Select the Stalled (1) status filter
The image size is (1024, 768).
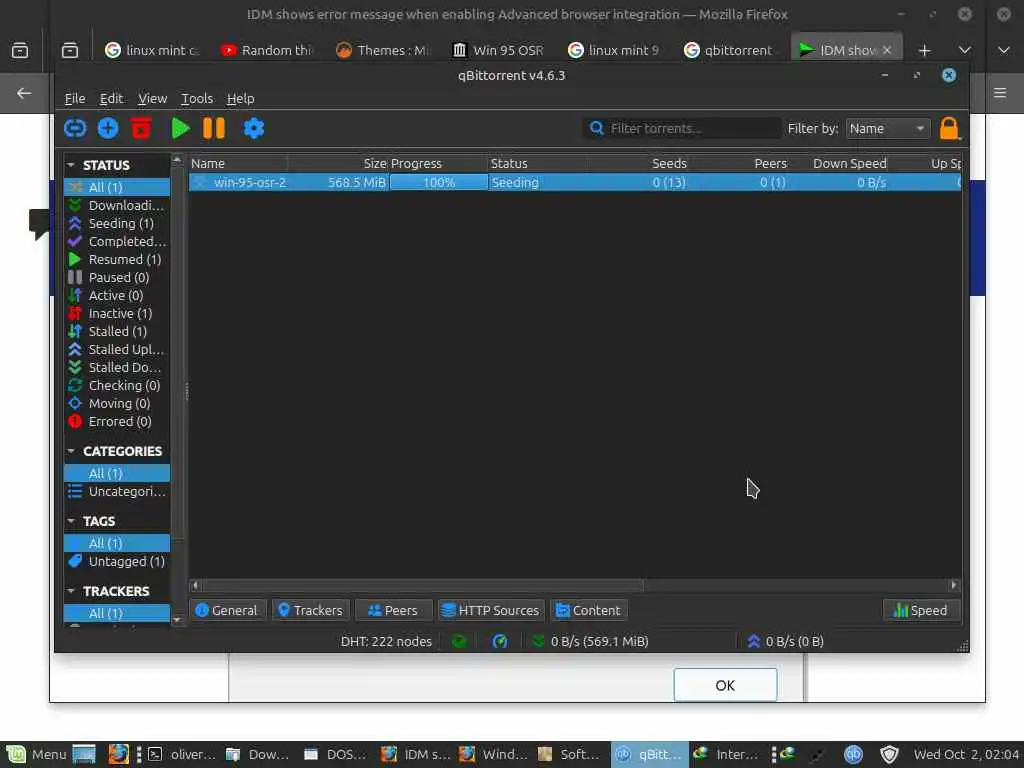pos(117,331)
